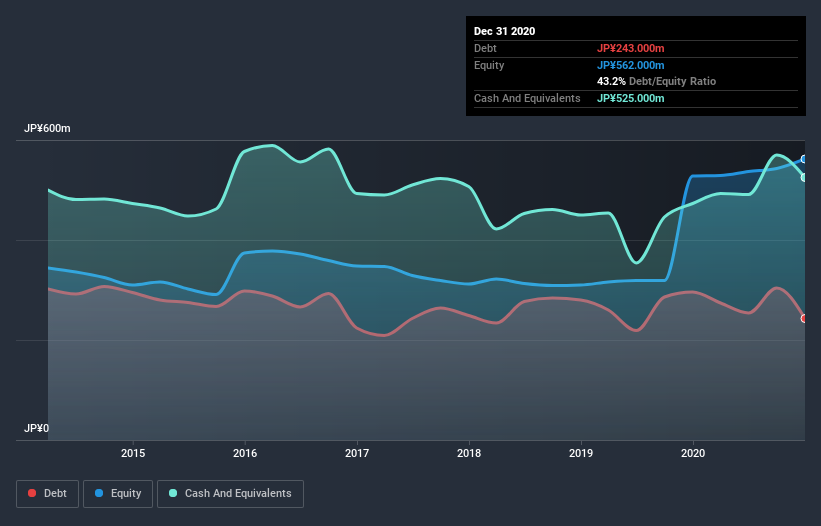Viewport: 821px width, 526px height.
Task: Click the 2015 x-axis label
Action: pos(133,453)
